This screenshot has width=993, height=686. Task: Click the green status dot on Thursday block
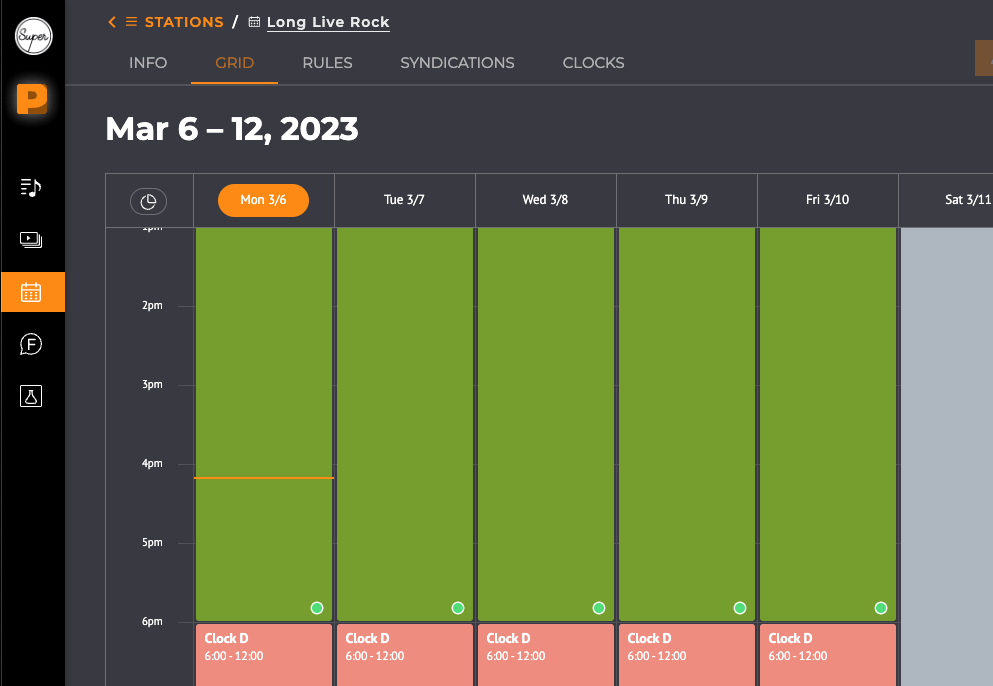(x=740, y=608)
